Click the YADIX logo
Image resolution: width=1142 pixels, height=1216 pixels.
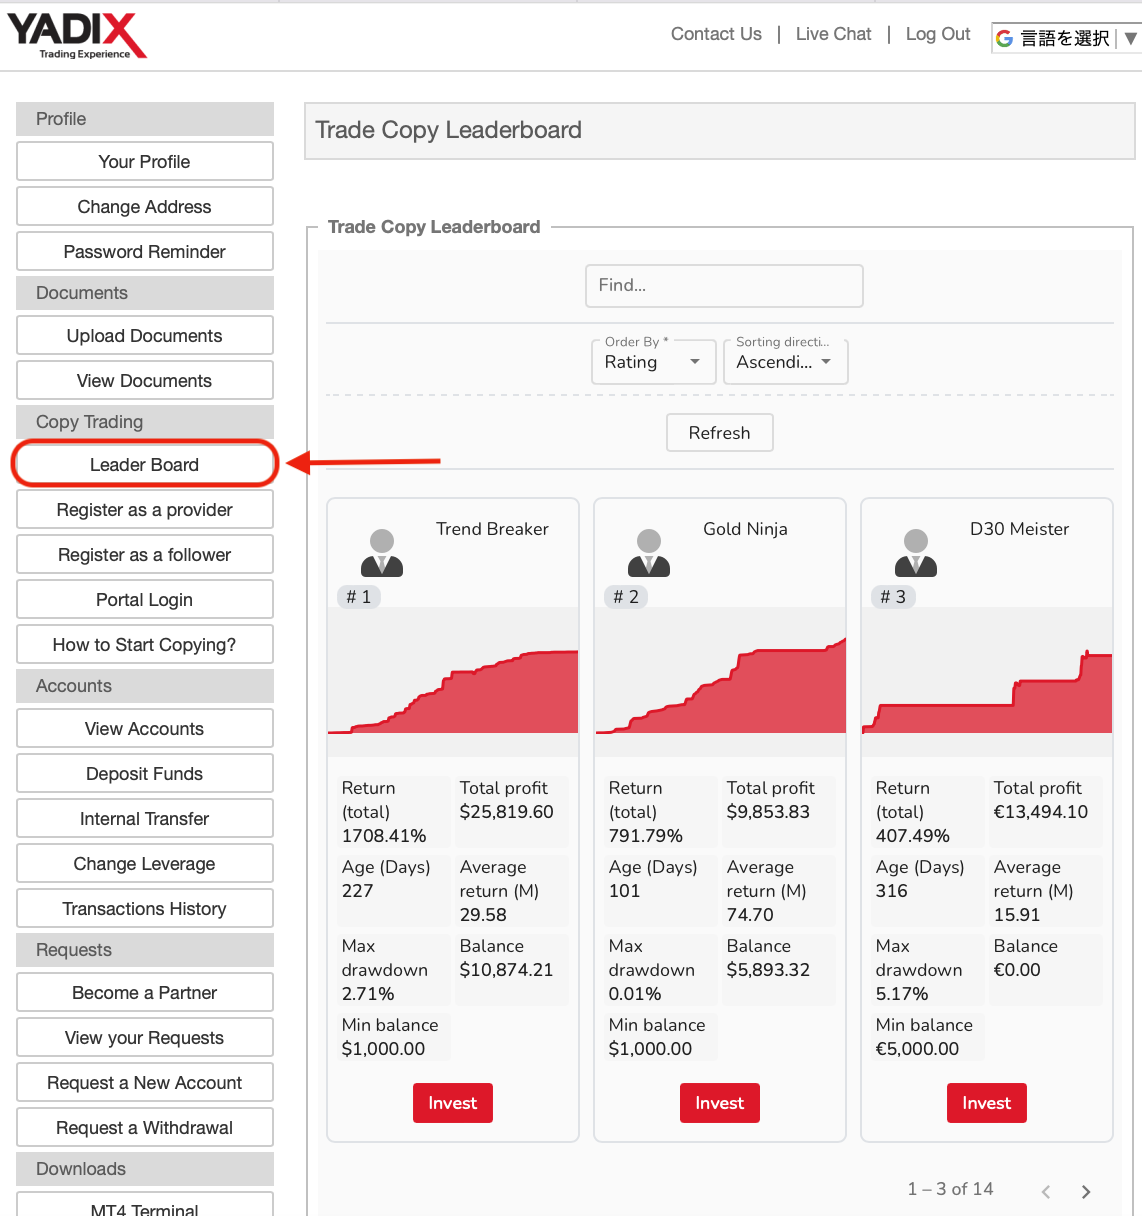tap(77, 36)
